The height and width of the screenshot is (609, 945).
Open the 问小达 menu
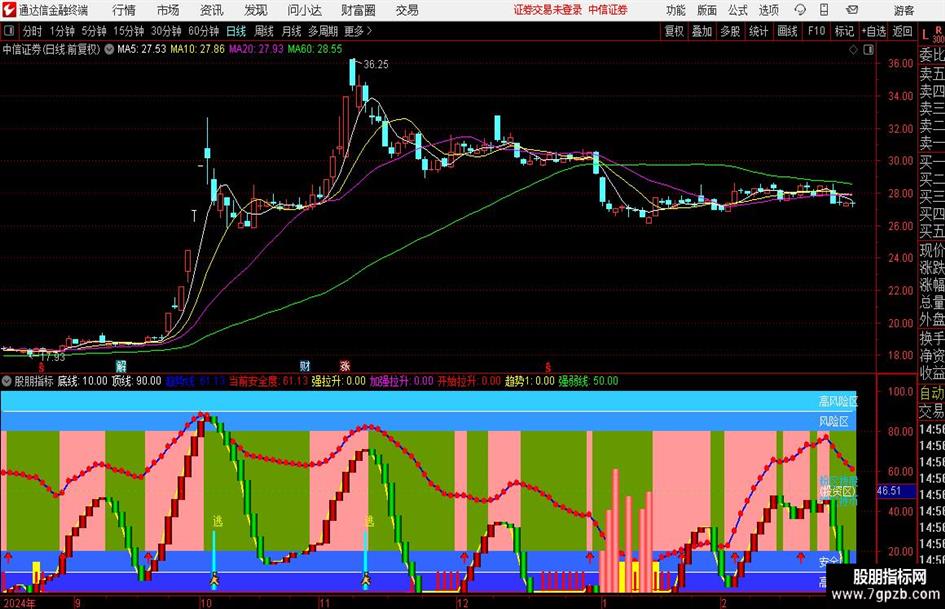pos(304,10)
